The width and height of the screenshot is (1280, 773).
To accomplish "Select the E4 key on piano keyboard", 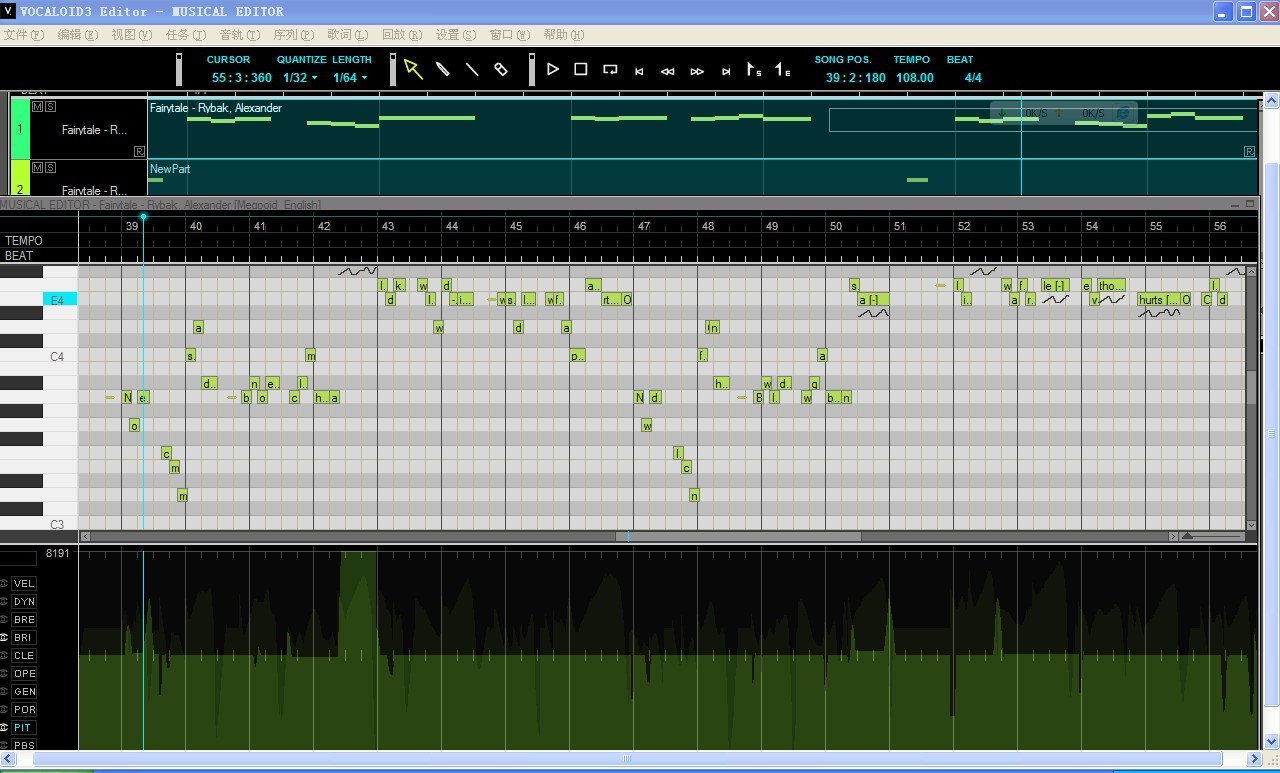I will [x=60, y=300].
